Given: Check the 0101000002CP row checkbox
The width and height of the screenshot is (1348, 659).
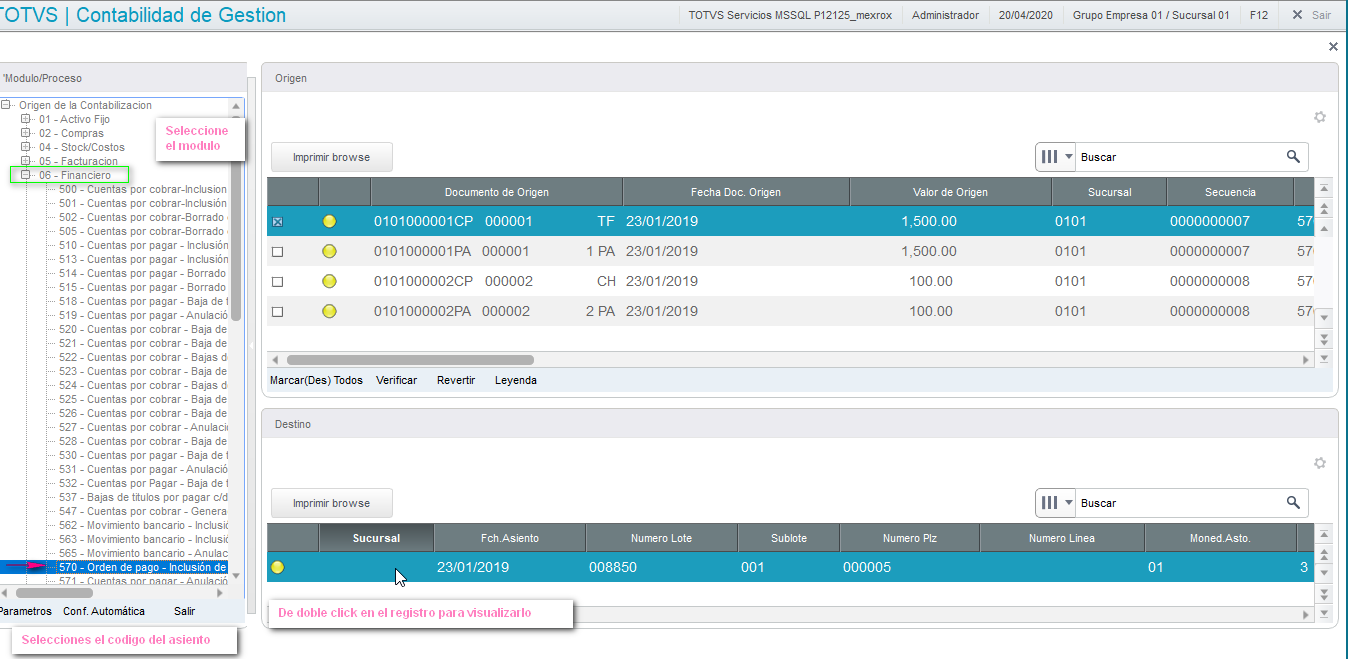Looking at the screenshot, I should [278, 282].
